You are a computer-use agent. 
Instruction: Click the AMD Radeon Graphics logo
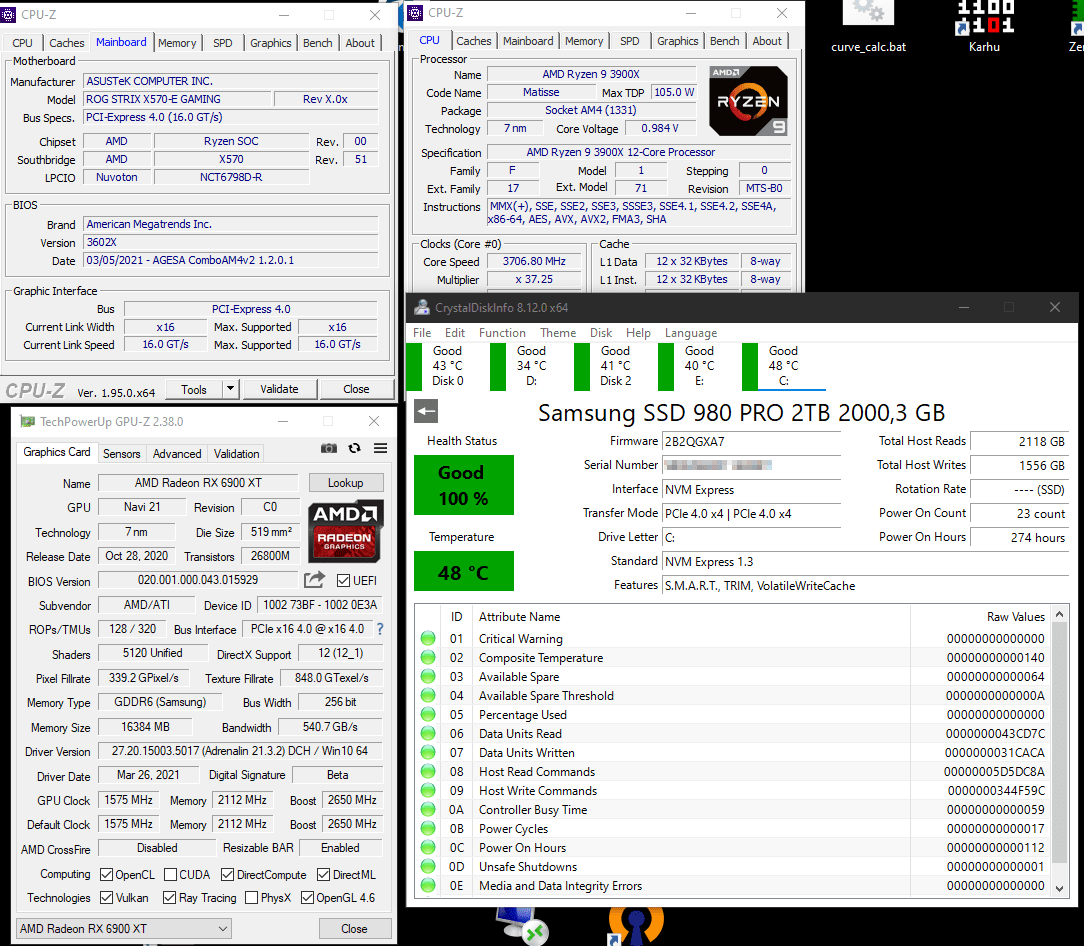point(346,531)
